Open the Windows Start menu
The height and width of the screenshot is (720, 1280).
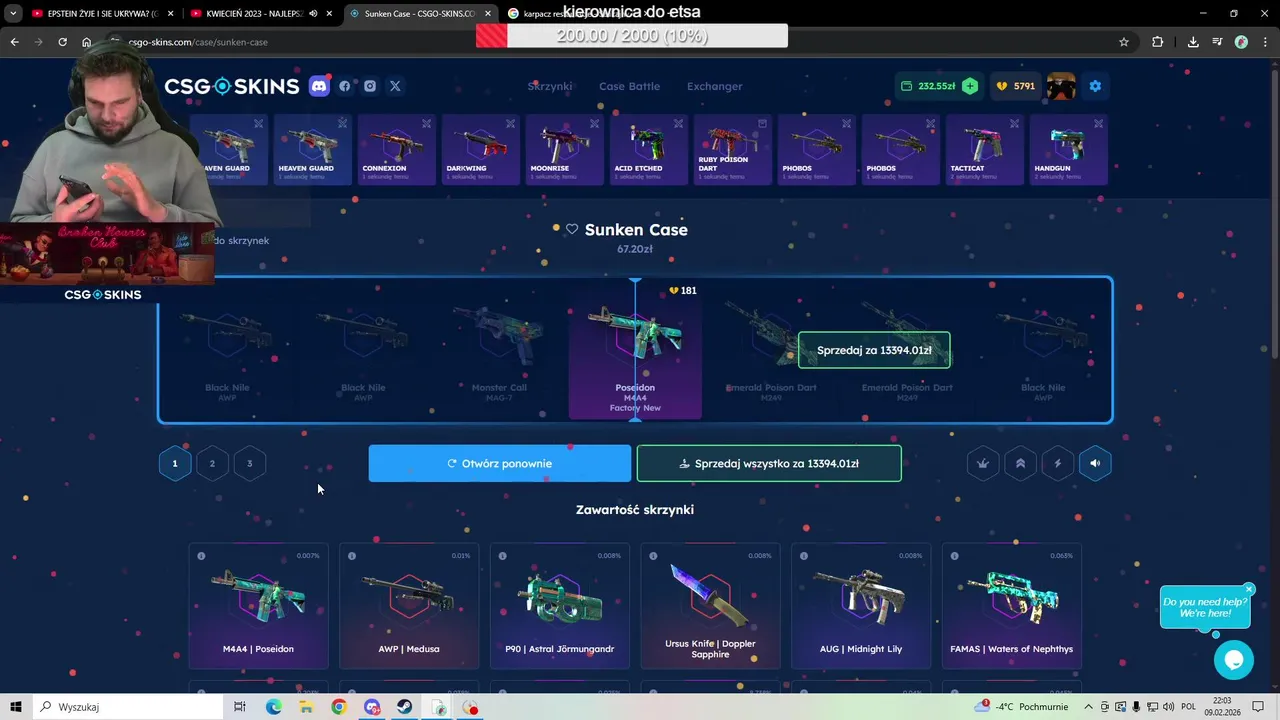click(x=15, y=707)
